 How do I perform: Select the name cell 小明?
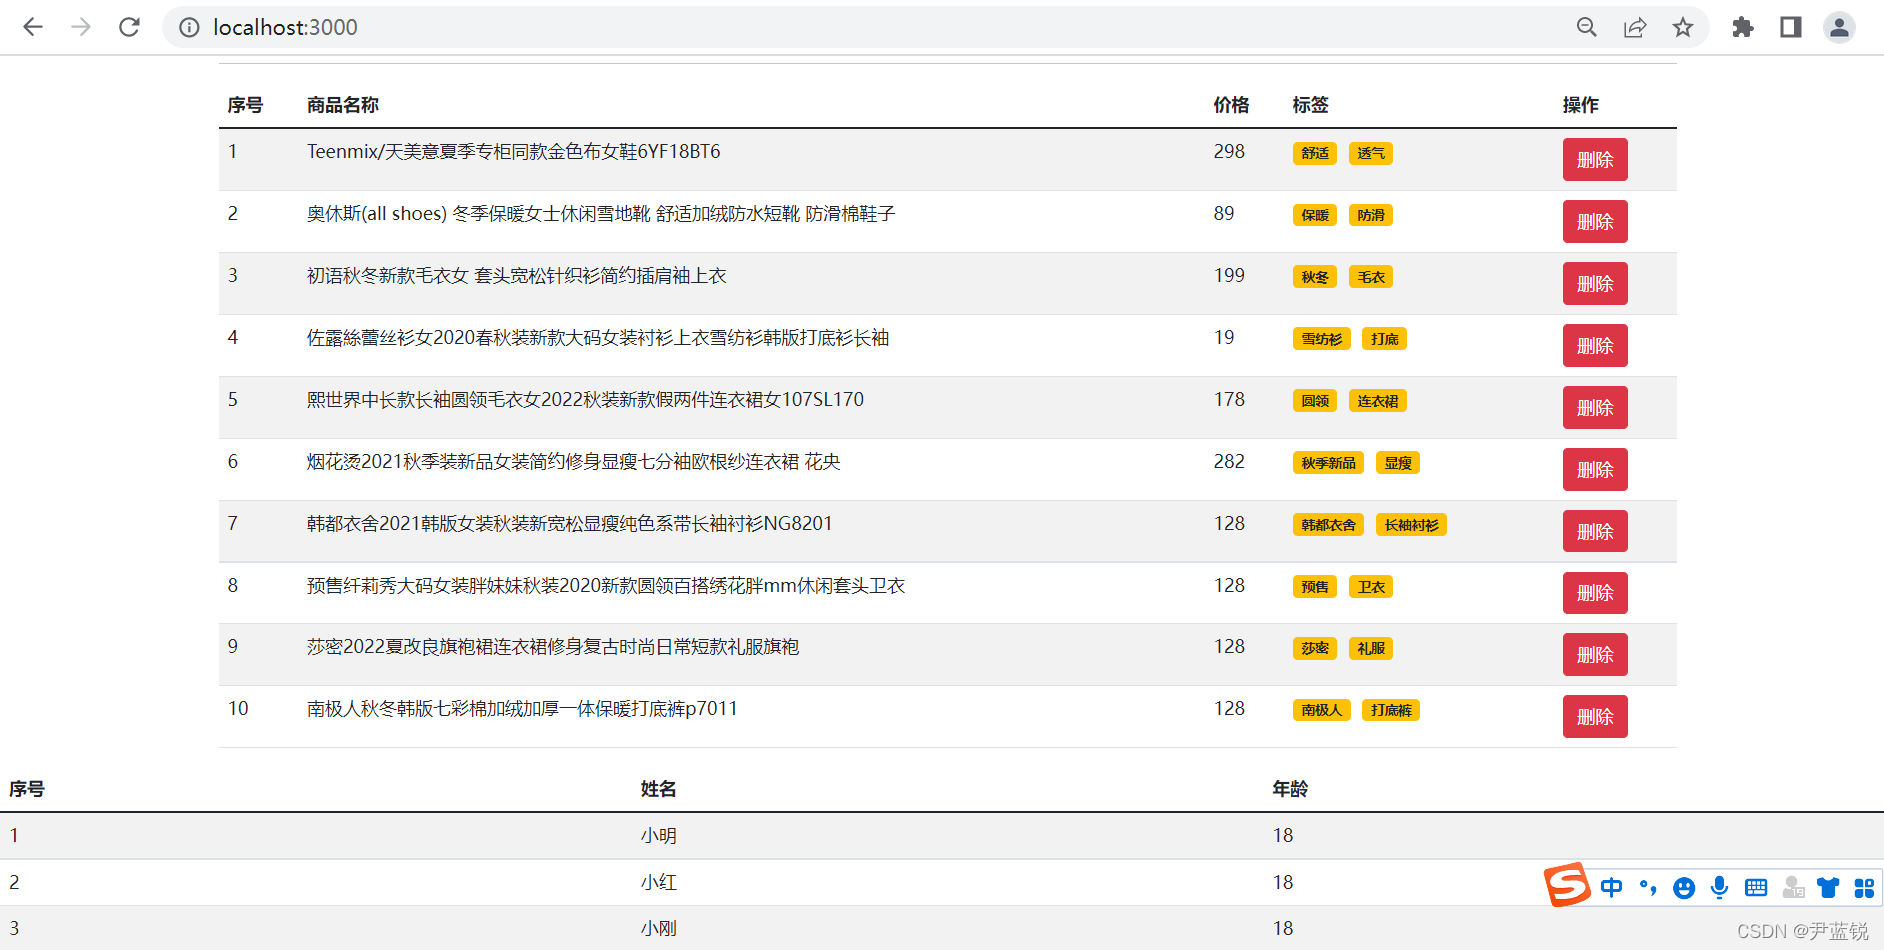659,835
